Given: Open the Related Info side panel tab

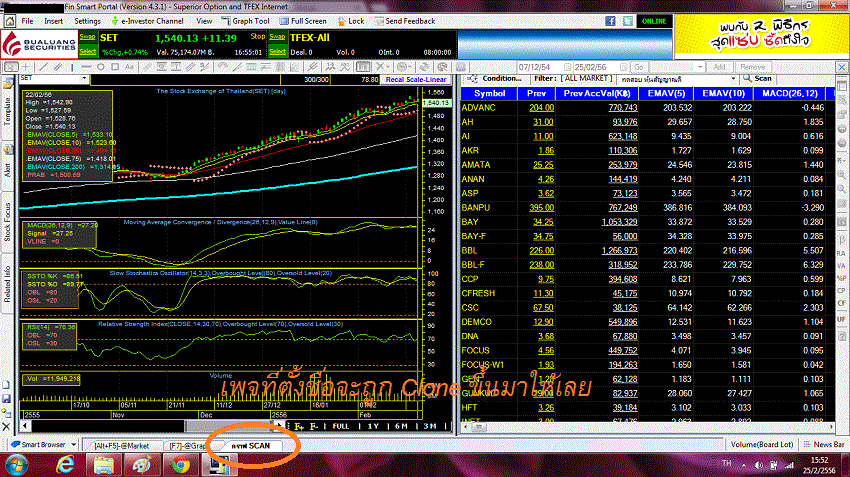Looking at the screenshot, I should click(8, 284).
